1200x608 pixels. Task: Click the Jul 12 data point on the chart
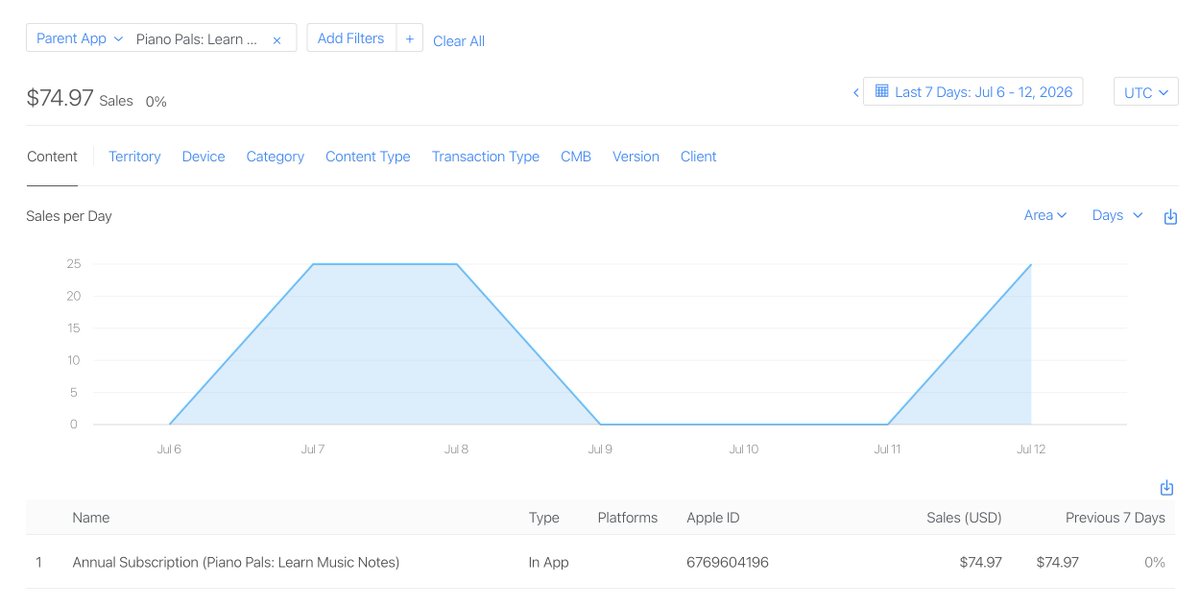1031,265
